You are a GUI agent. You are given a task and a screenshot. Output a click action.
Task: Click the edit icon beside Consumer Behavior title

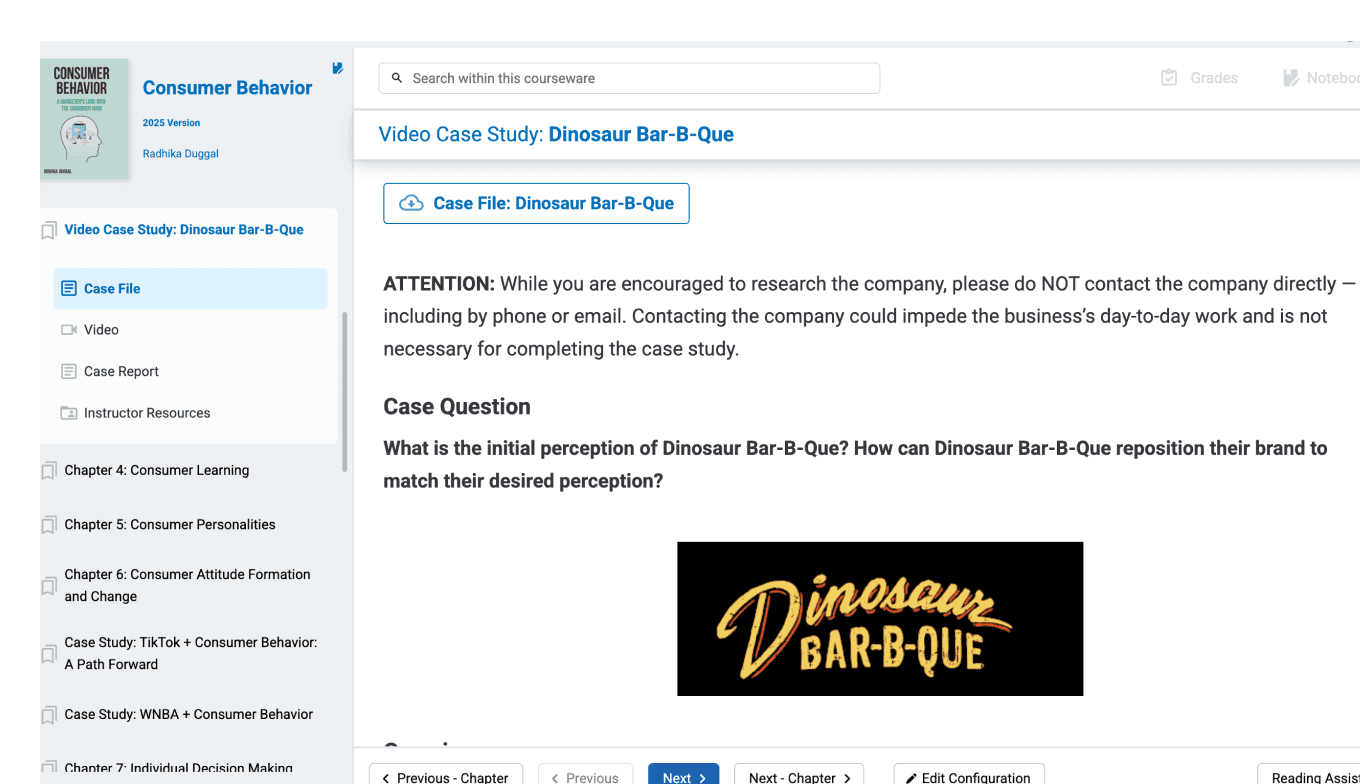pyautogui.click(x=338, y=68)
